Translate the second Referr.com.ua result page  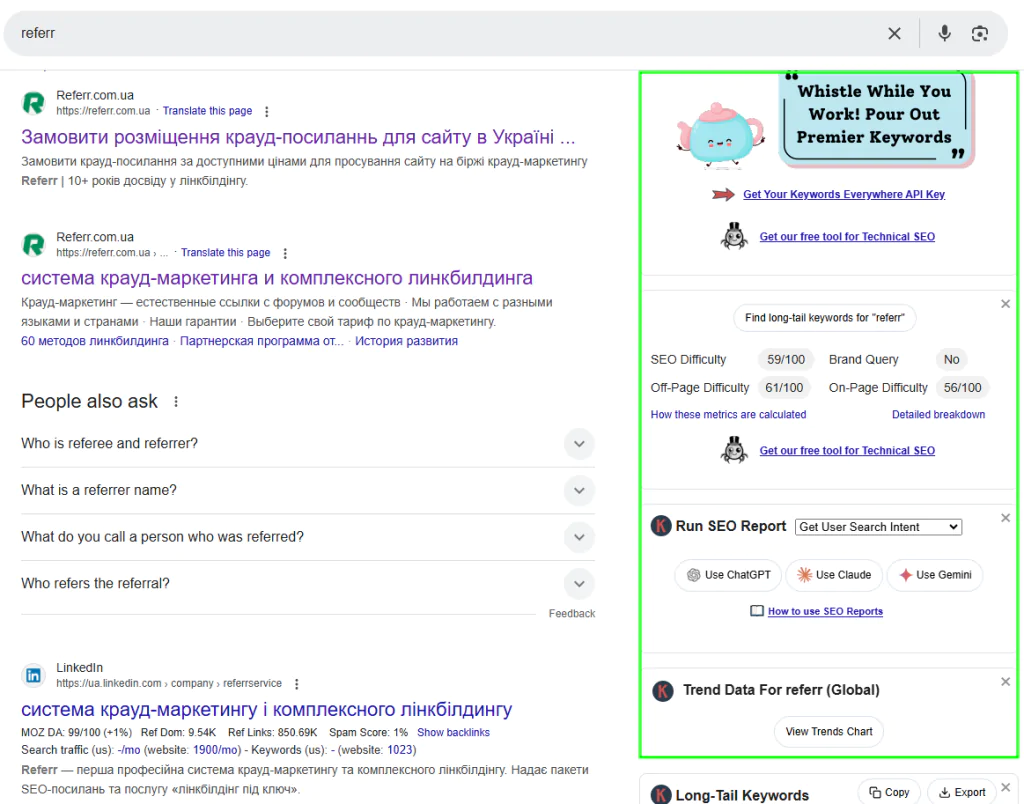pyautogui.click(x=225, y=253)
